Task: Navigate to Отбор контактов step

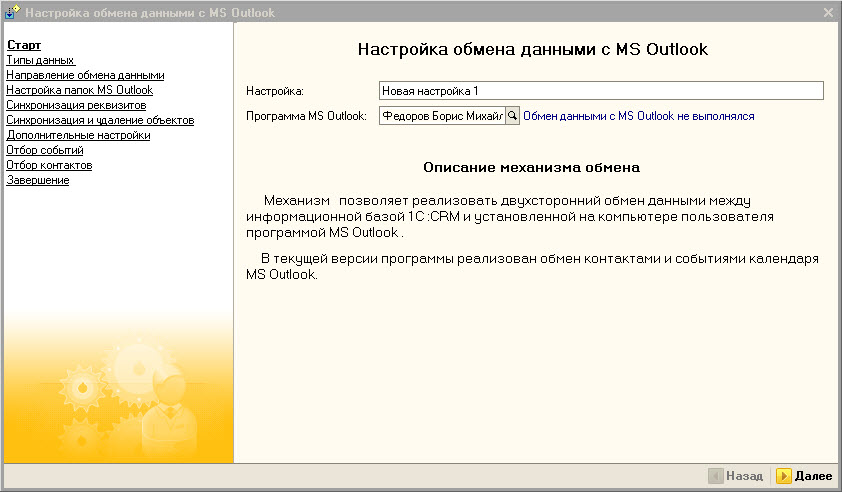Action: 49,165
